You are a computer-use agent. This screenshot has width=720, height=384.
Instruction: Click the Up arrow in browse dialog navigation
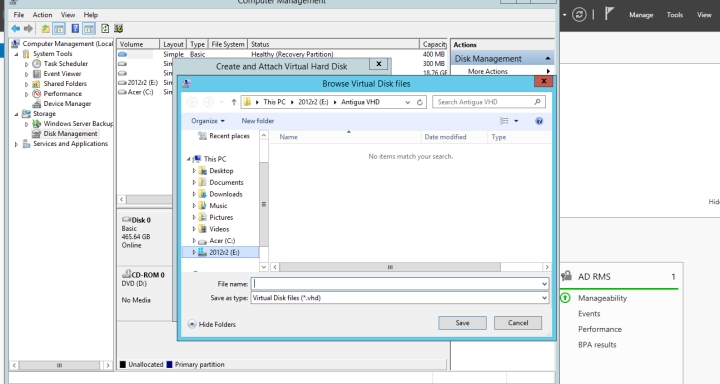point(234,102)
